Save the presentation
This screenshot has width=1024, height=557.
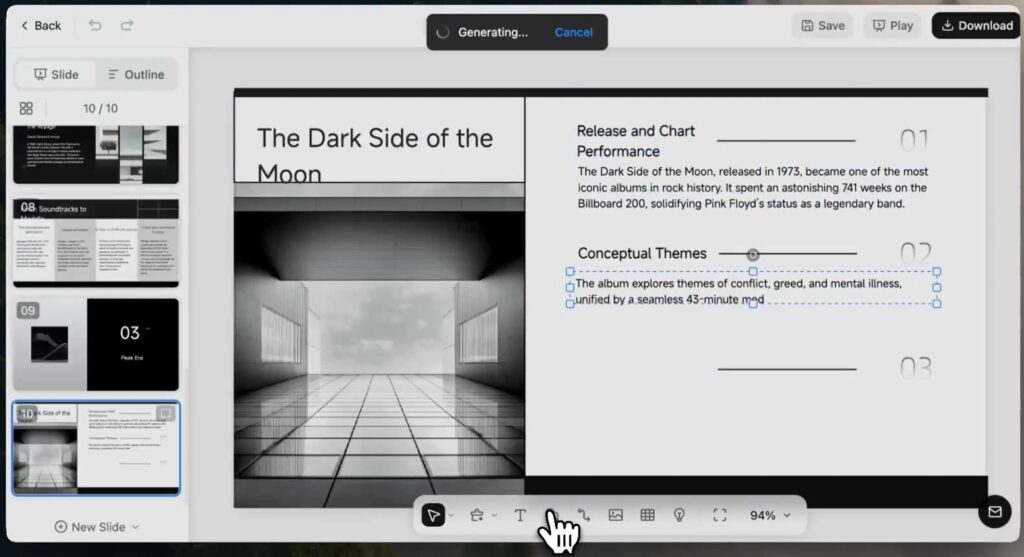(823, 25)
